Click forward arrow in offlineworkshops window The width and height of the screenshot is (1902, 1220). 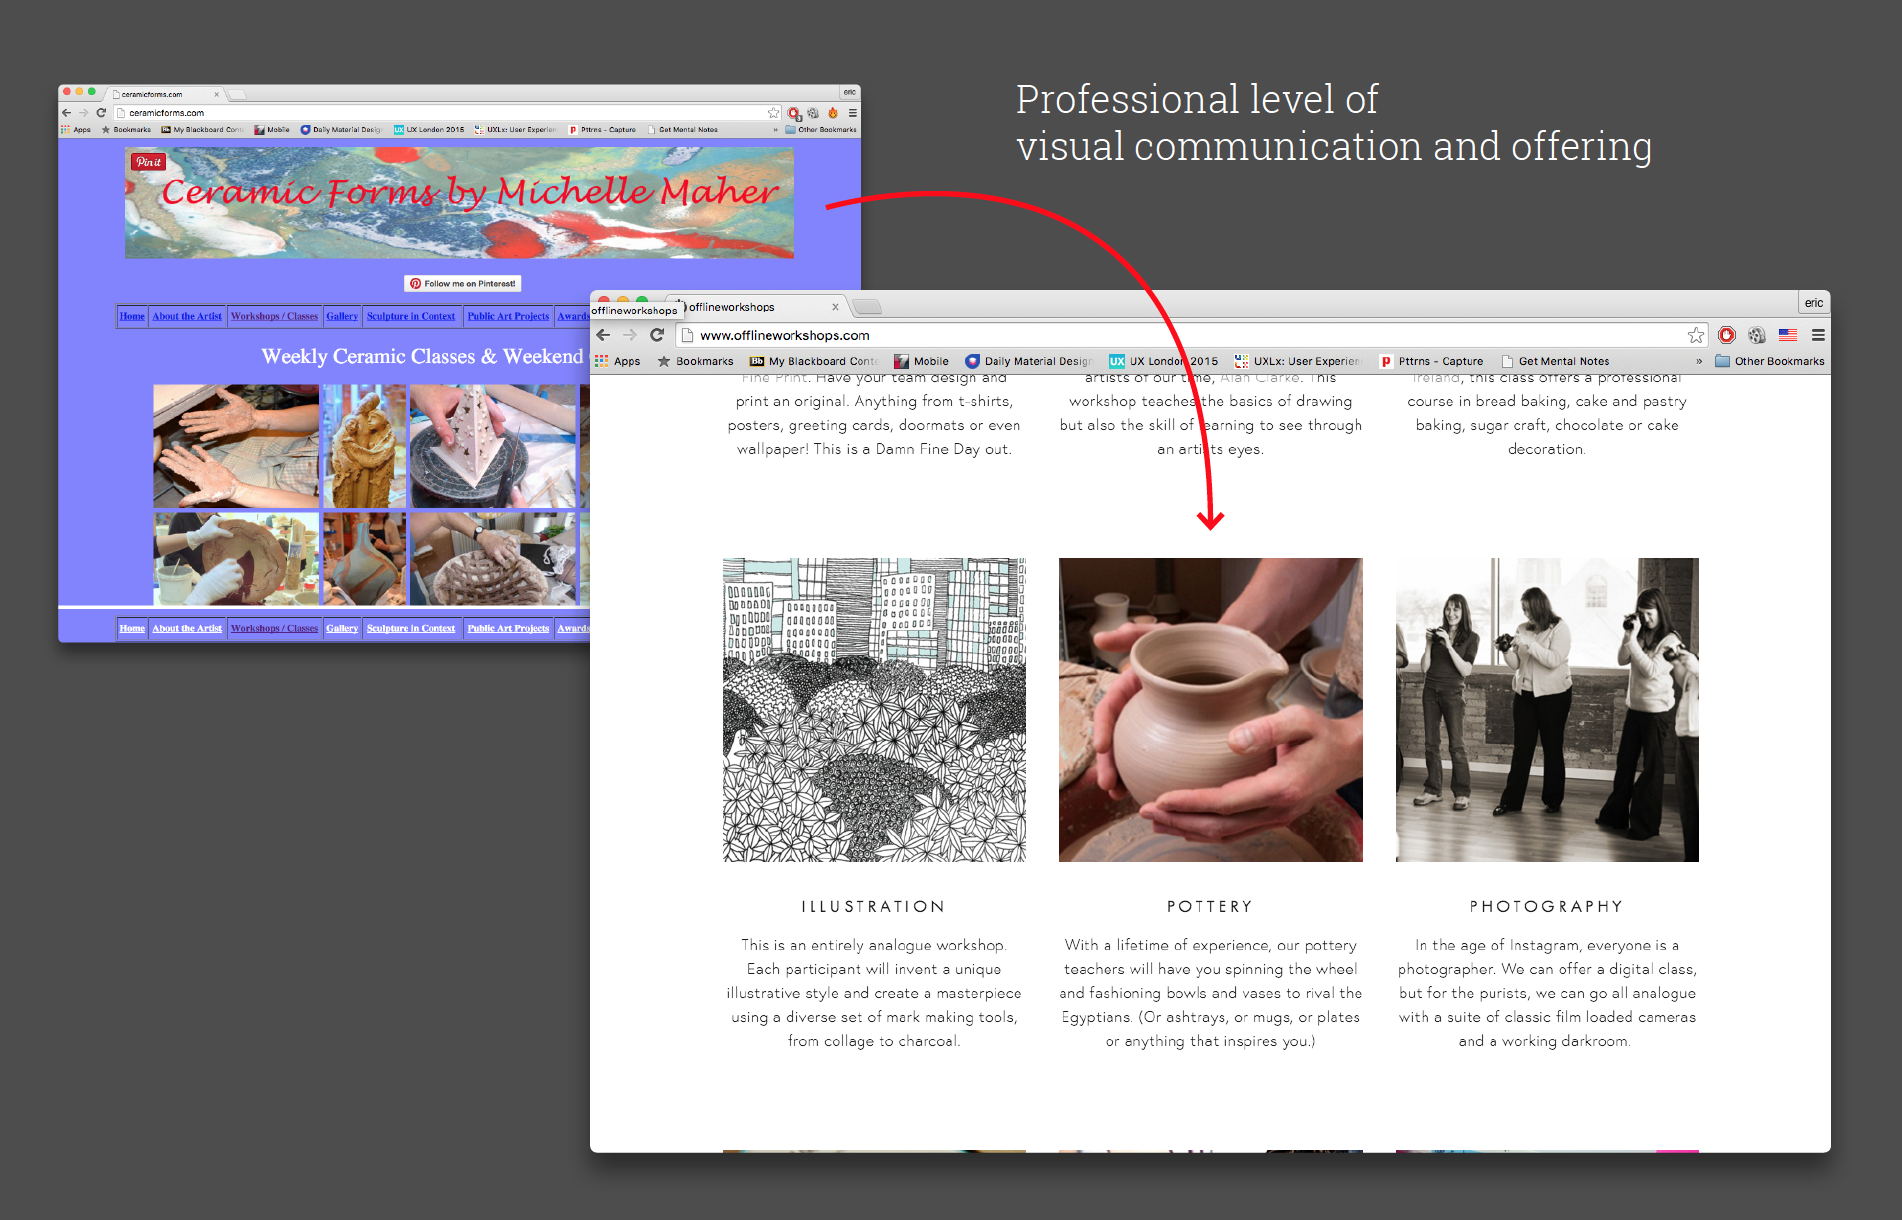(x=630, y=335)
